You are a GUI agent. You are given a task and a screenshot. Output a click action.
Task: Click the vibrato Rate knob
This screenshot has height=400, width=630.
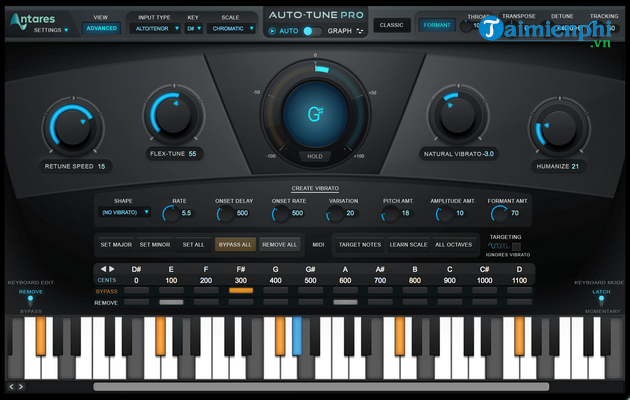click(x=171, y=214)
